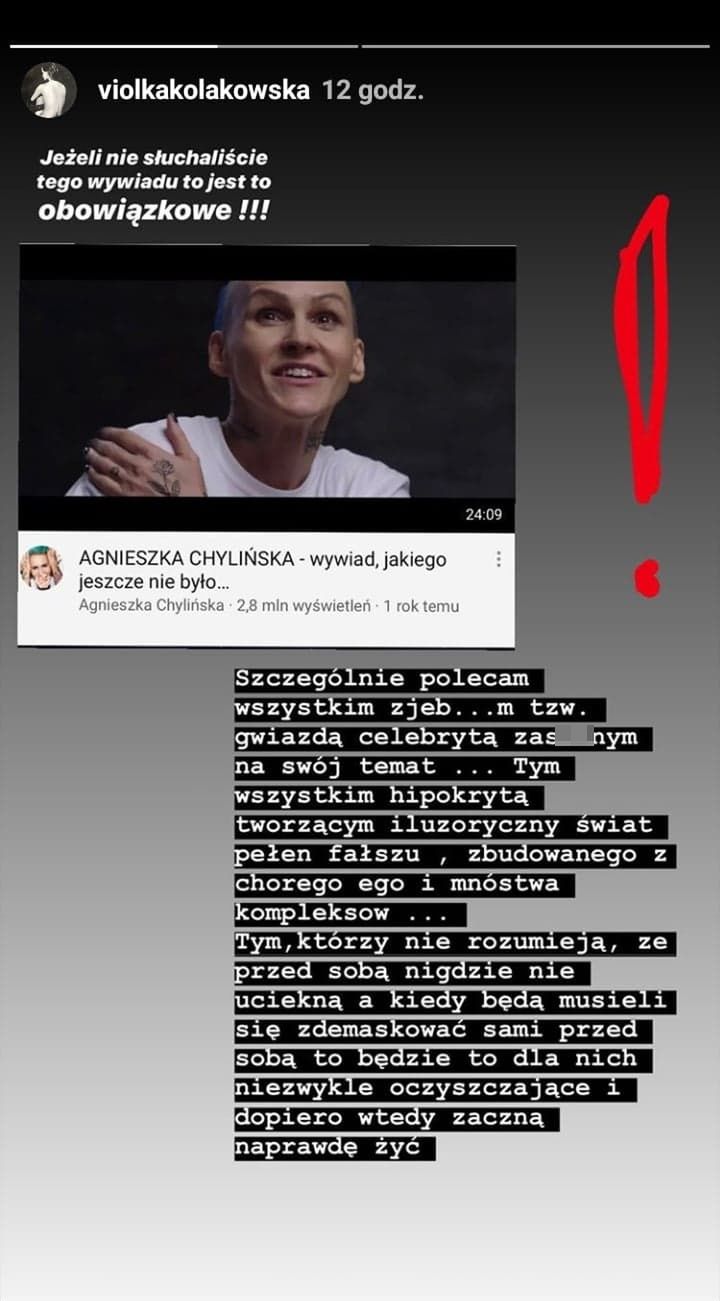Play the Agnieszka Chylińska interview thumbnail
Image resolution: width=720 pixels, height=1301 pixels.
[x=267, y=388]
